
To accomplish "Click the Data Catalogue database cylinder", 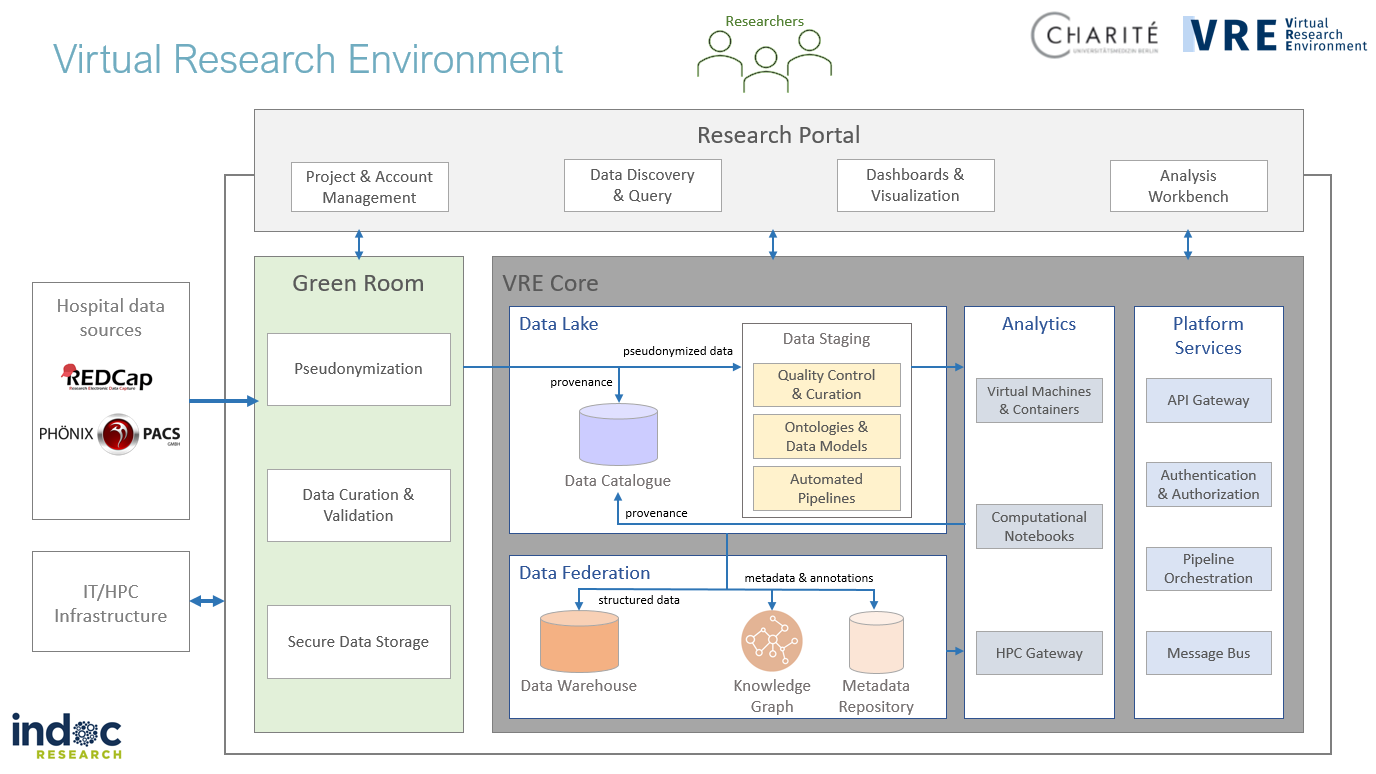I will coord(618,432).
